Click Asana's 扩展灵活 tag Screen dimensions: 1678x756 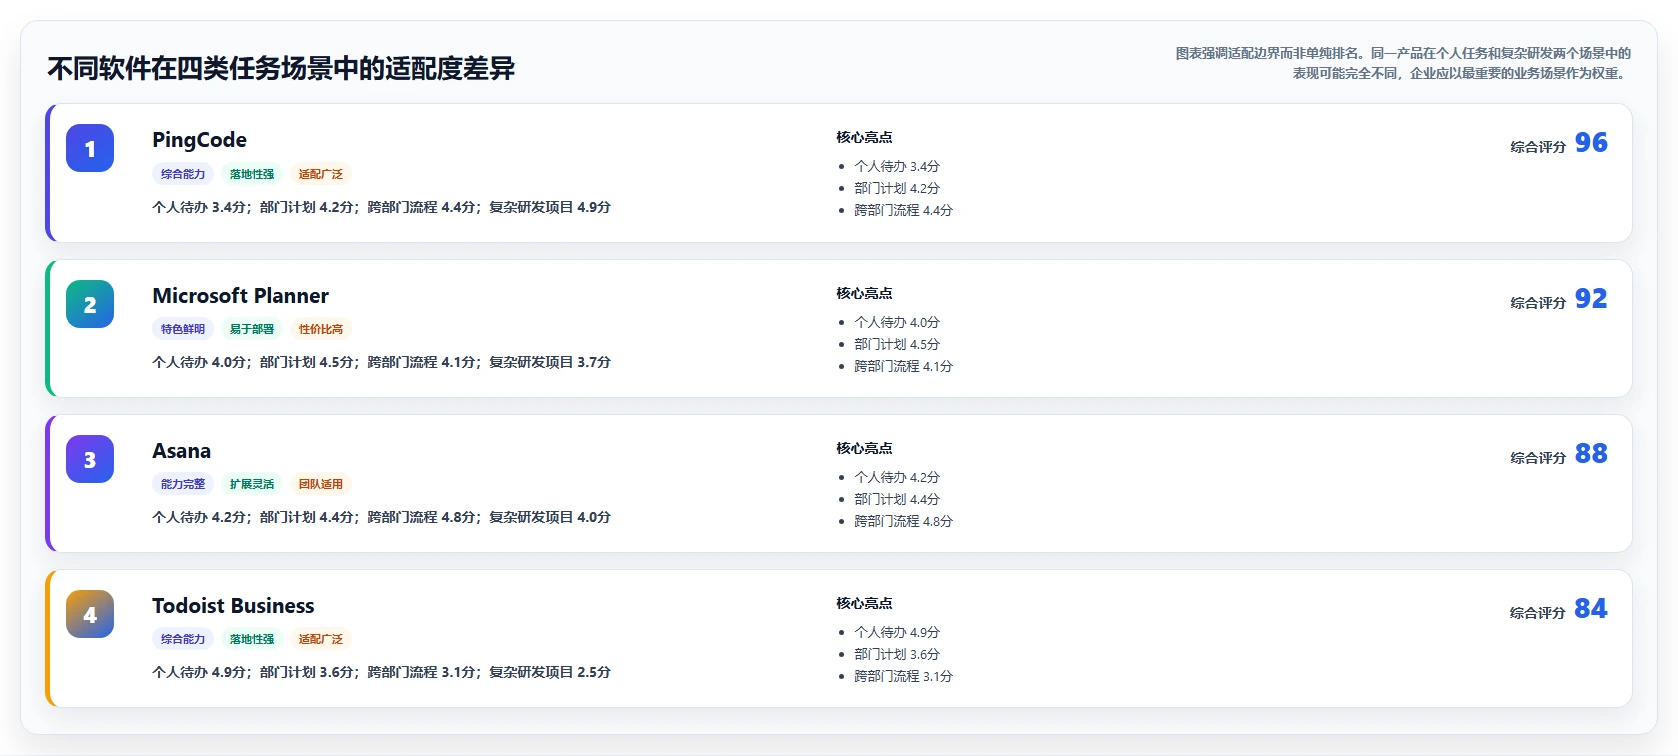tap(252, 484)
